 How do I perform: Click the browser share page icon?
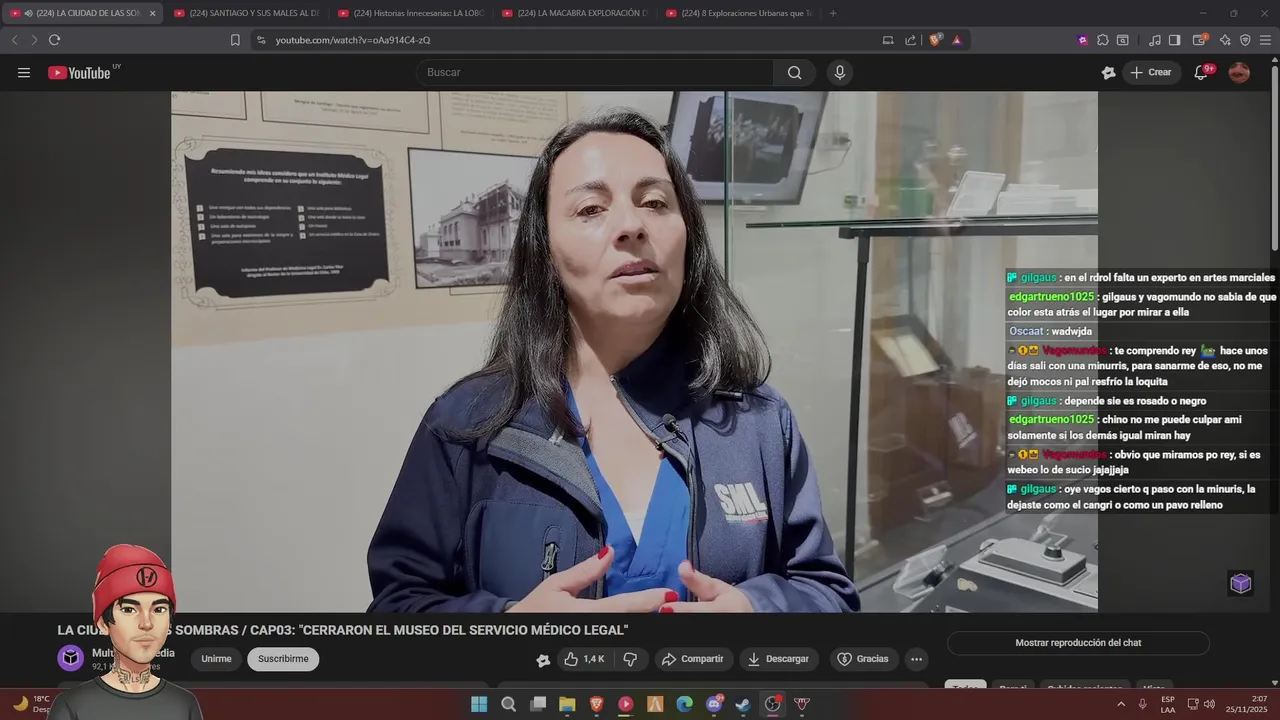click(x=911, y=40)
